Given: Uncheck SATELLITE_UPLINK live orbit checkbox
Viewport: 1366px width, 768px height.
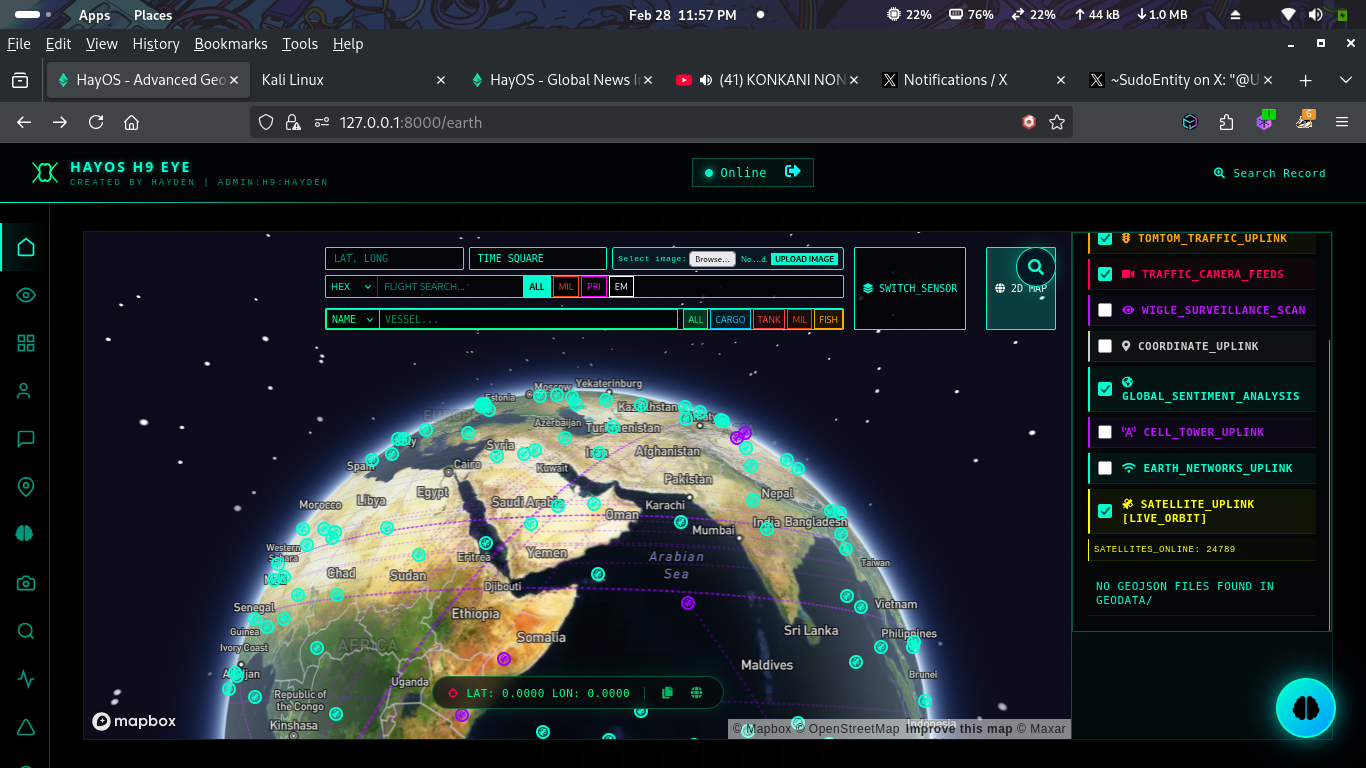Looking at the screenshot, I should click(1105, 511).
